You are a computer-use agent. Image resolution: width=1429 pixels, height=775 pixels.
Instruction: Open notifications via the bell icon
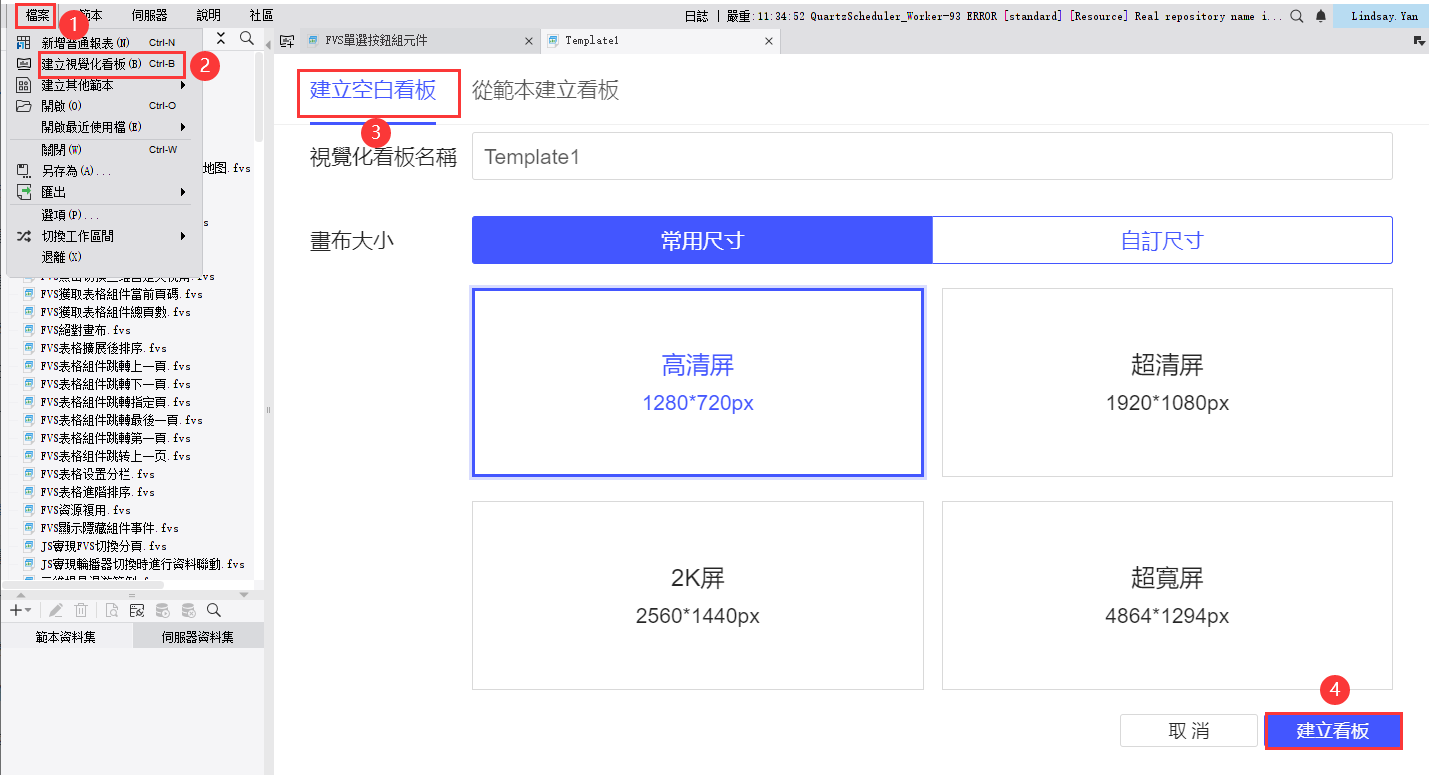1321,16
